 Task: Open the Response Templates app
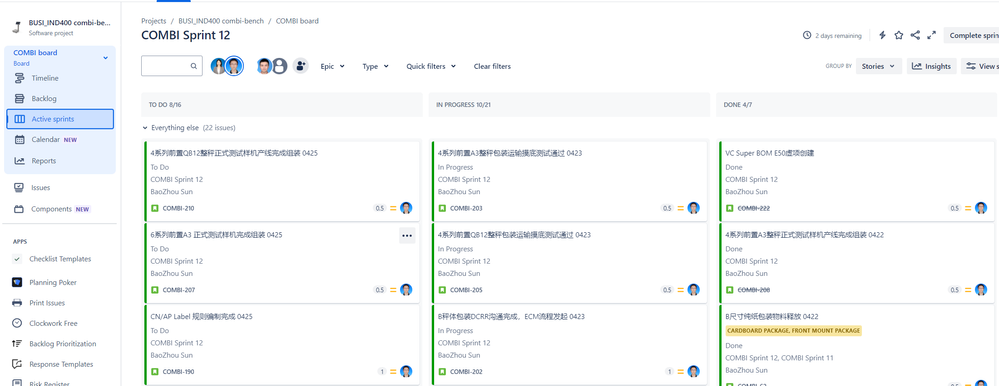click(61, 364)
